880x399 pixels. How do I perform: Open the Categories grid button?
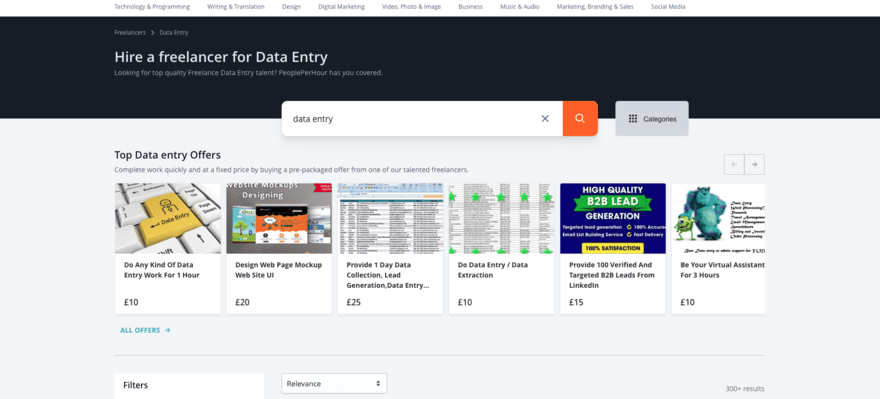point(652,118)
